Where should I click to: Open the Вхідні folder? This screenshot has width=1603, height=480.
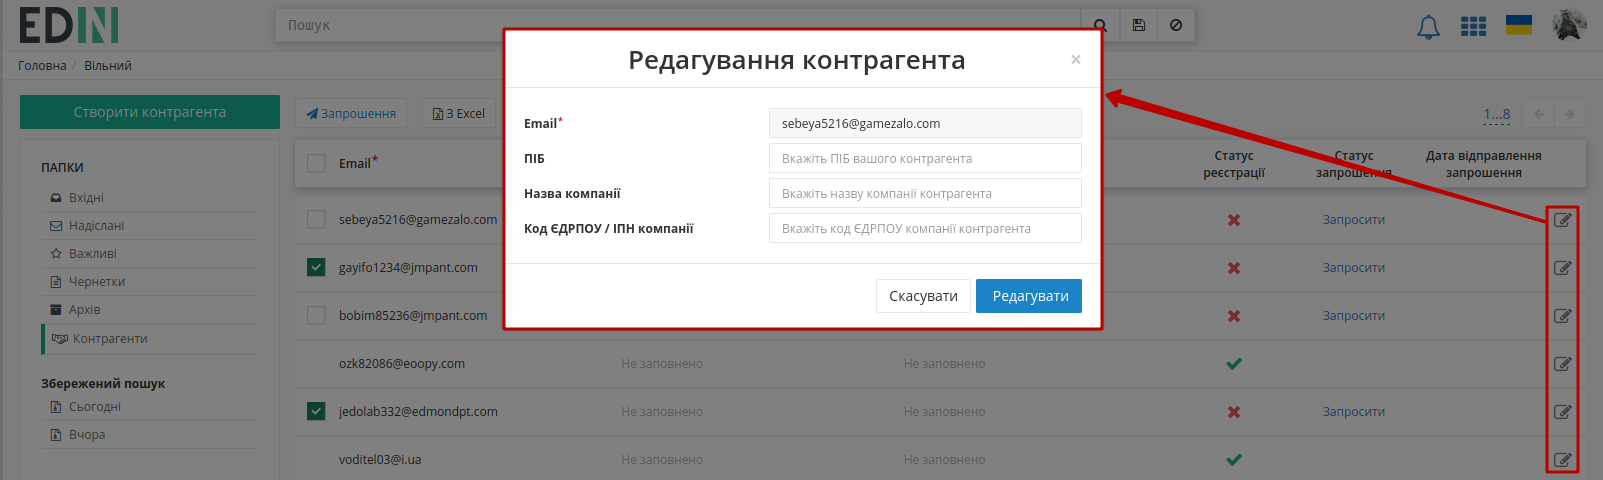coord(86,198)
